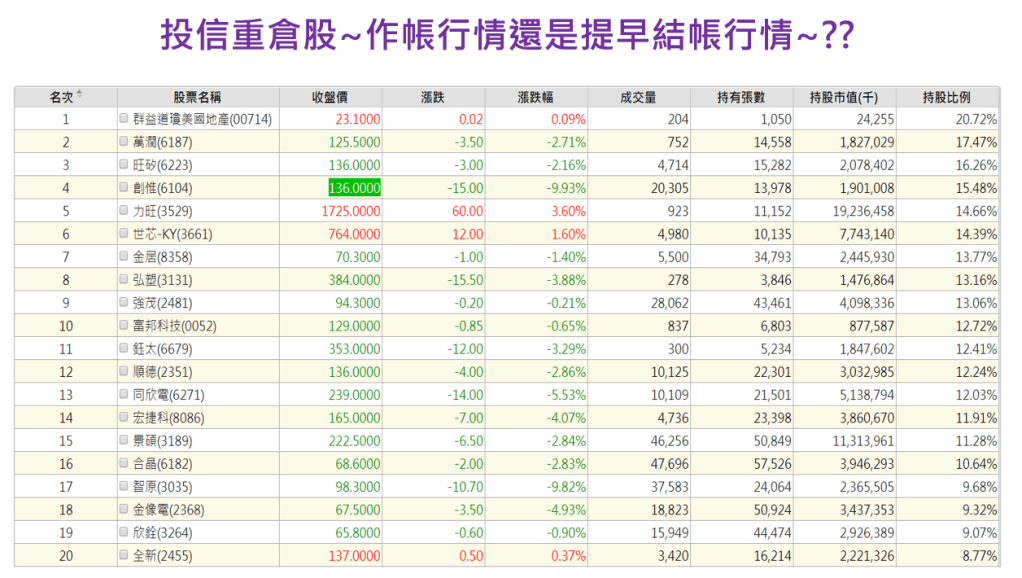This screenshot has height=578, width=1022.
Task: Mark the checkbox beside 全新(2455)
Action: (124, 556)
